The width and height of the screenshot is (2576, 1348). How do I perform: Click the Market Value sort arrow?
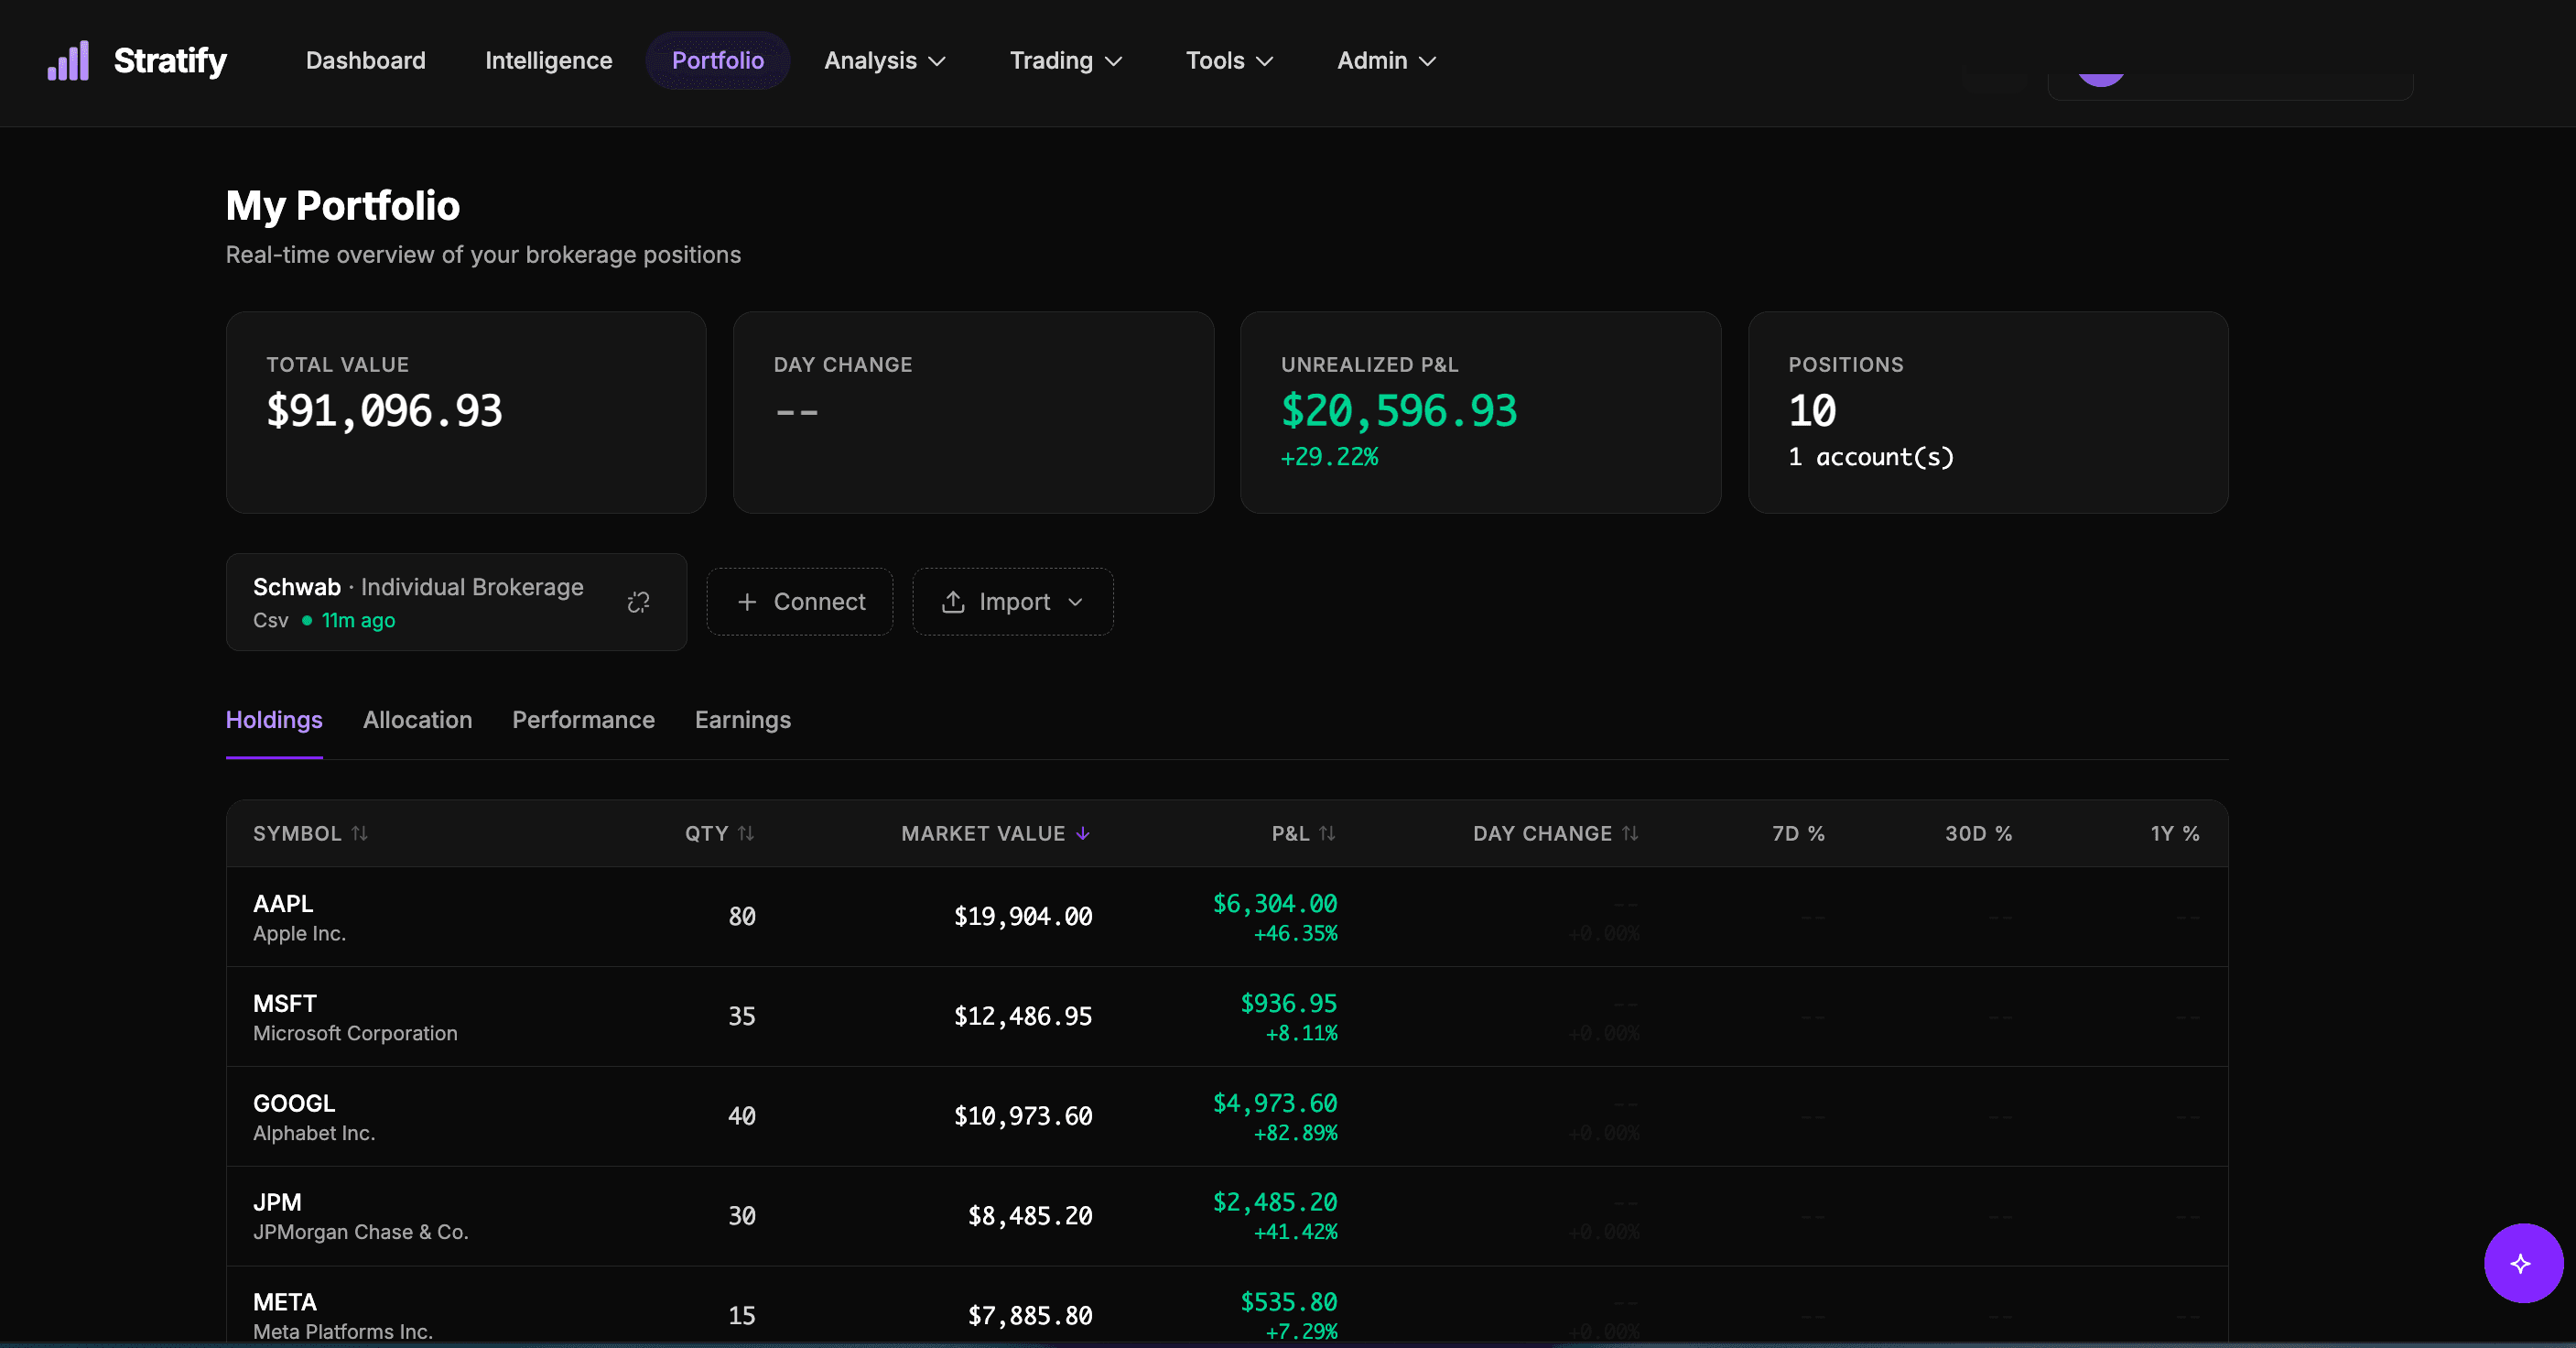click(1082, 833)
